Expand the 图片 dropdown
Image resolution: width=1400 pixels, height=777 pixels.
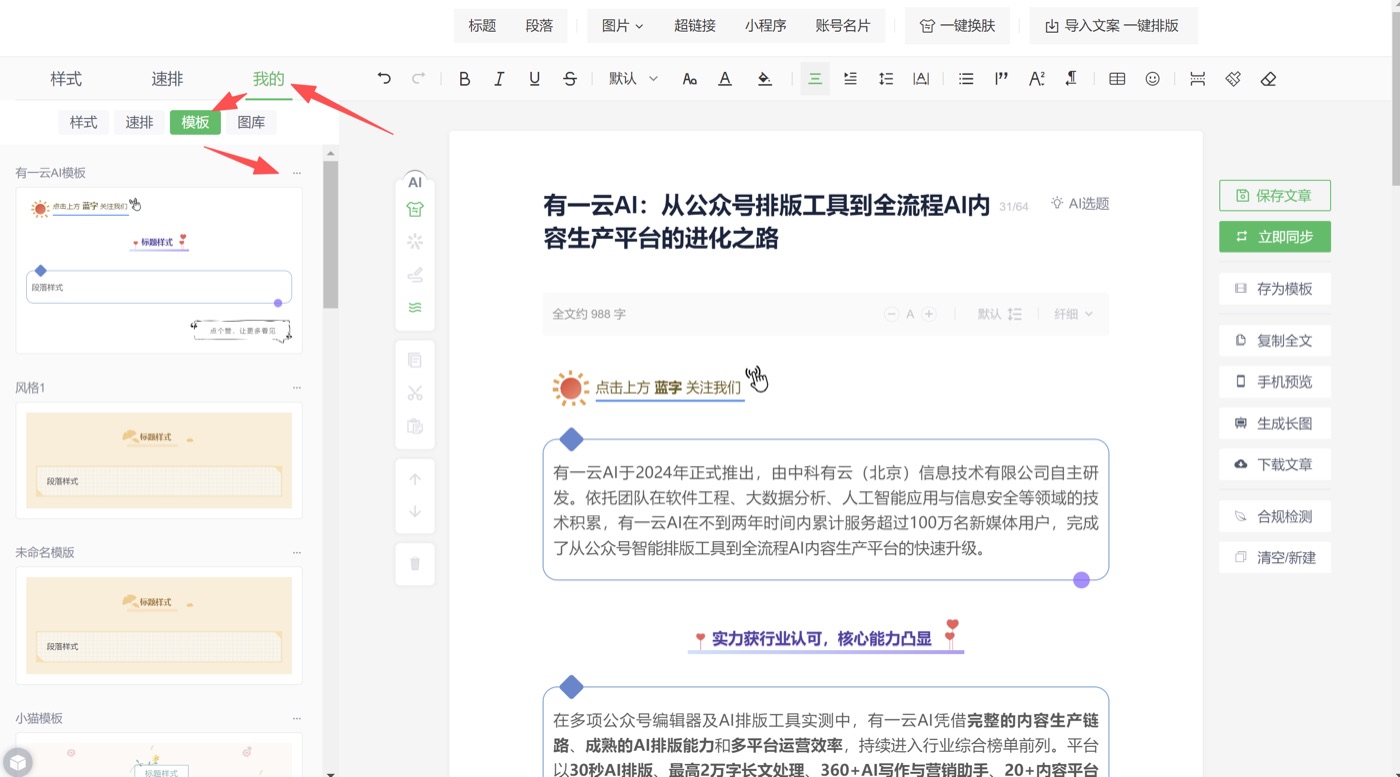click(622, 26)
